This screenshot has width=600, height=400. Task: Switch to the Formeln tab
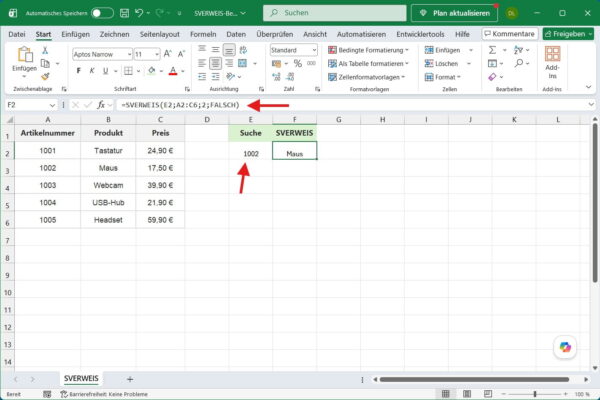click(203, 34)
